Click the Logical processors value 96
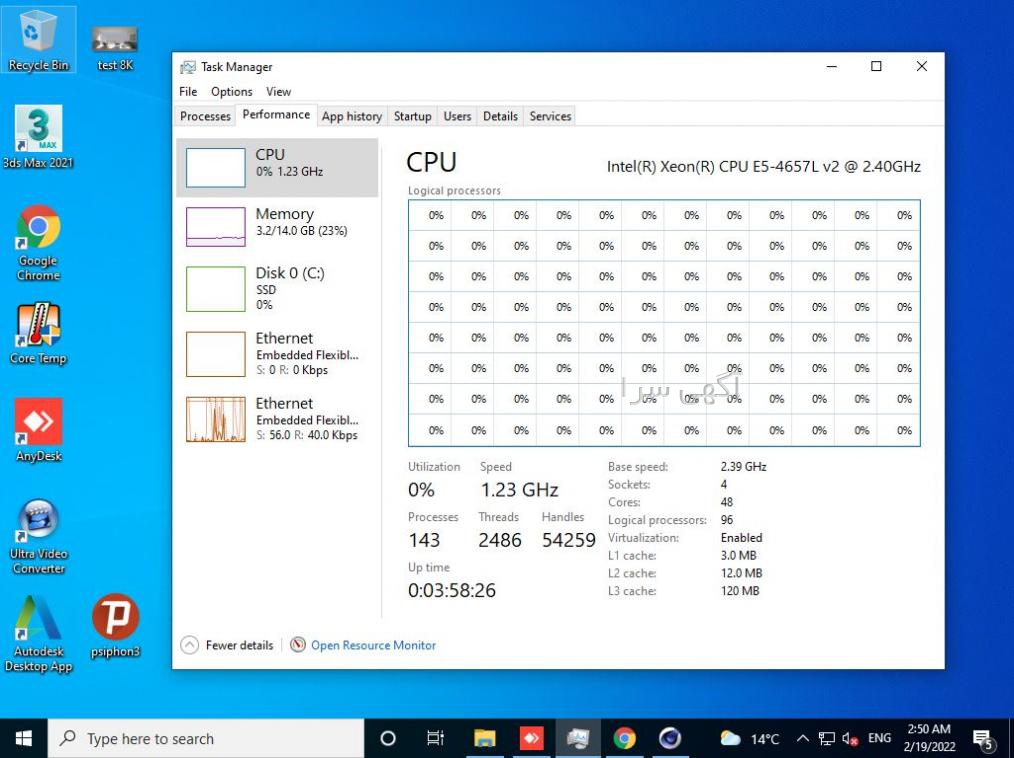The image size is (1014, 758). [727, 520]
